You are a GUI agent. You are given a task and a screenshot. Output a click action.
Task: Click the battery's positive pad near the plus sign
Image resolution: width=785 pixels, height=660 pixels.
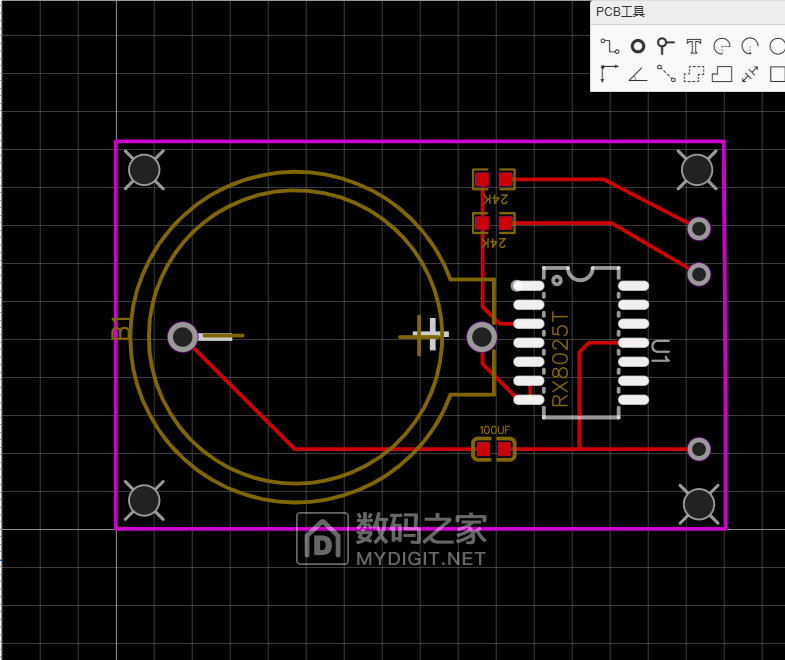[x=482, y=337]
